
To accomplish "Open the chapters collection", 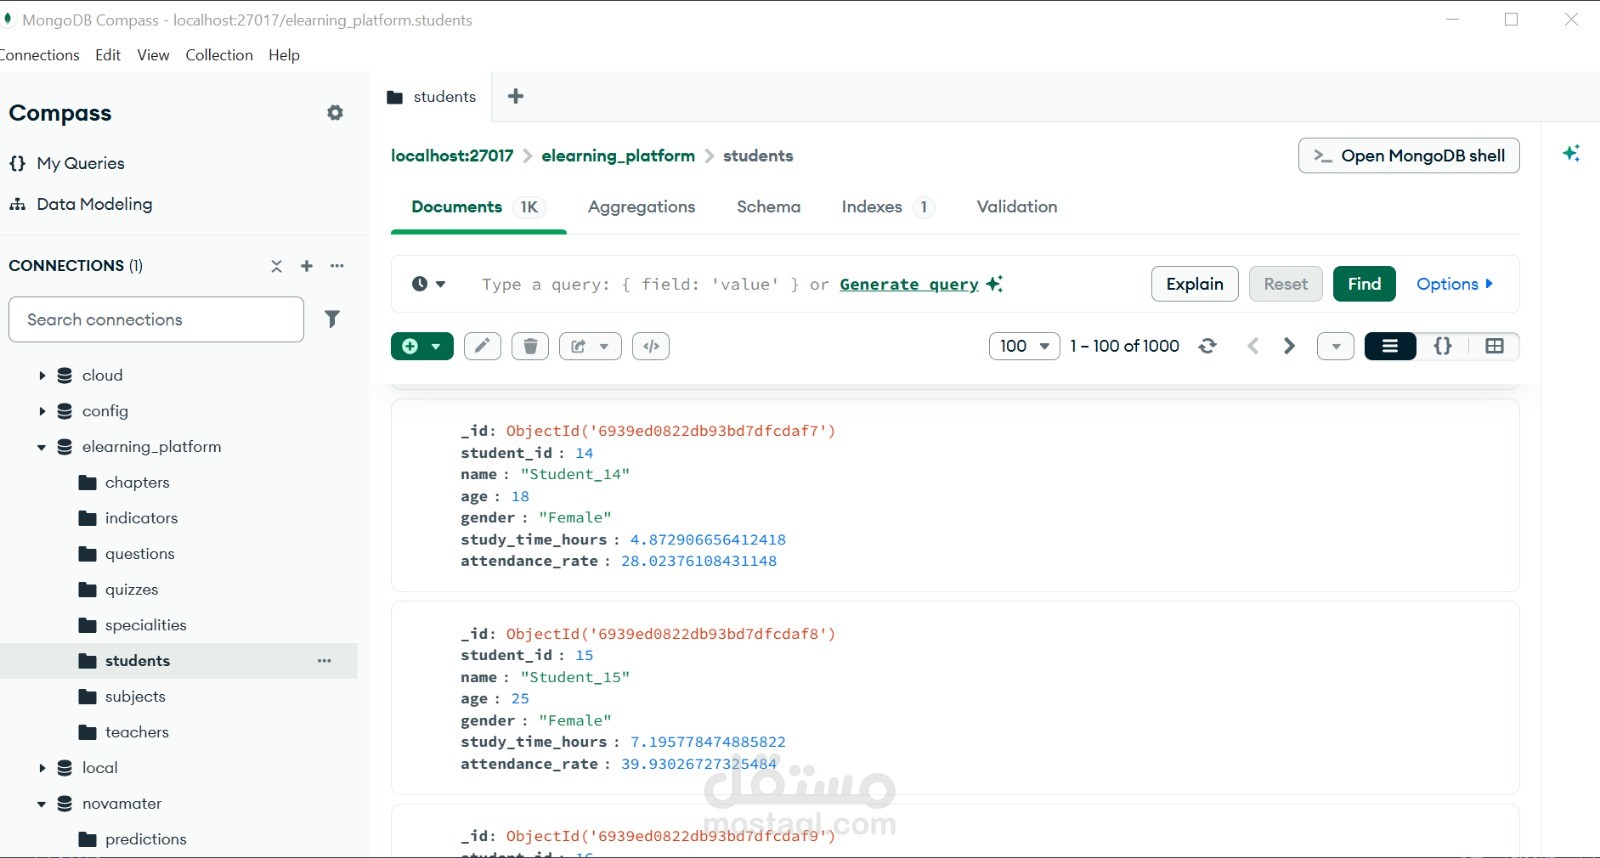I will 137,482.
